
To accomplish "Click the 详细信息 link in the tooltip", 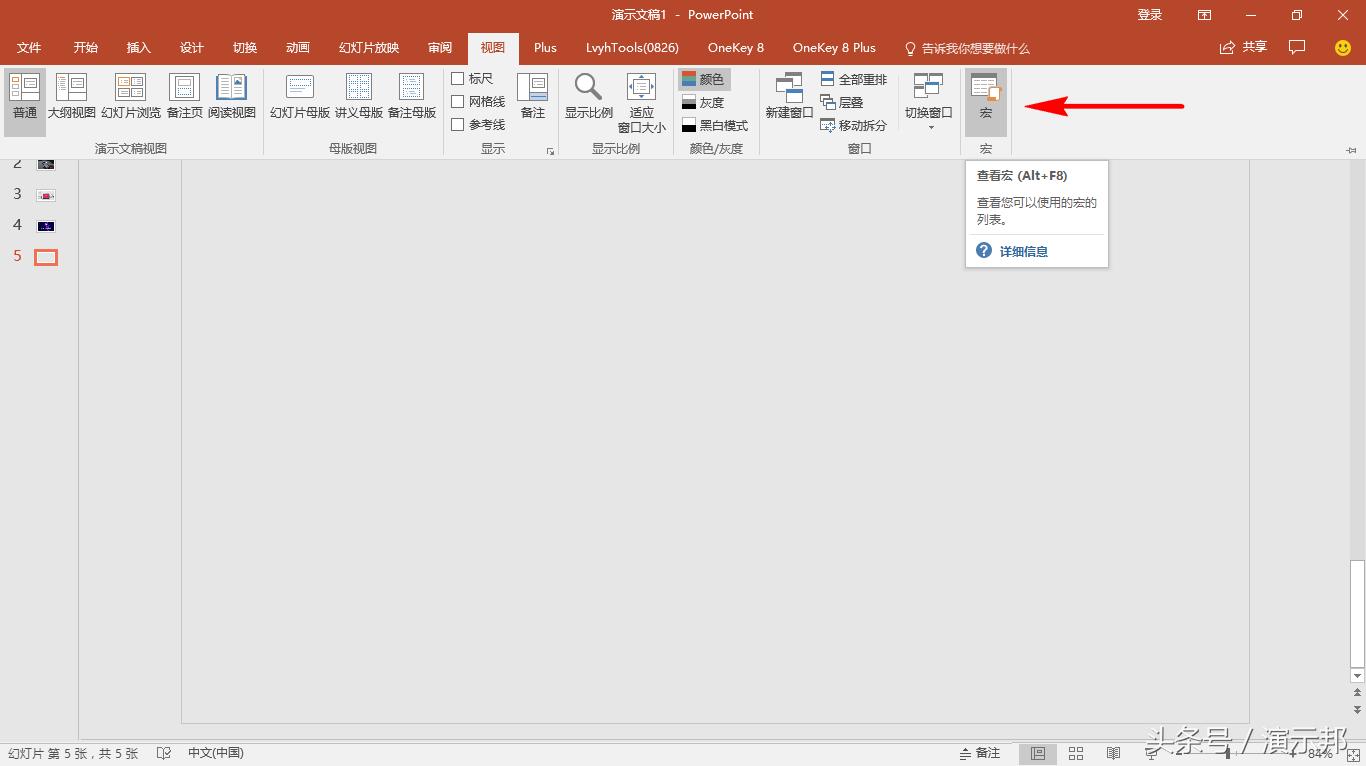I will click(1023, 252).
